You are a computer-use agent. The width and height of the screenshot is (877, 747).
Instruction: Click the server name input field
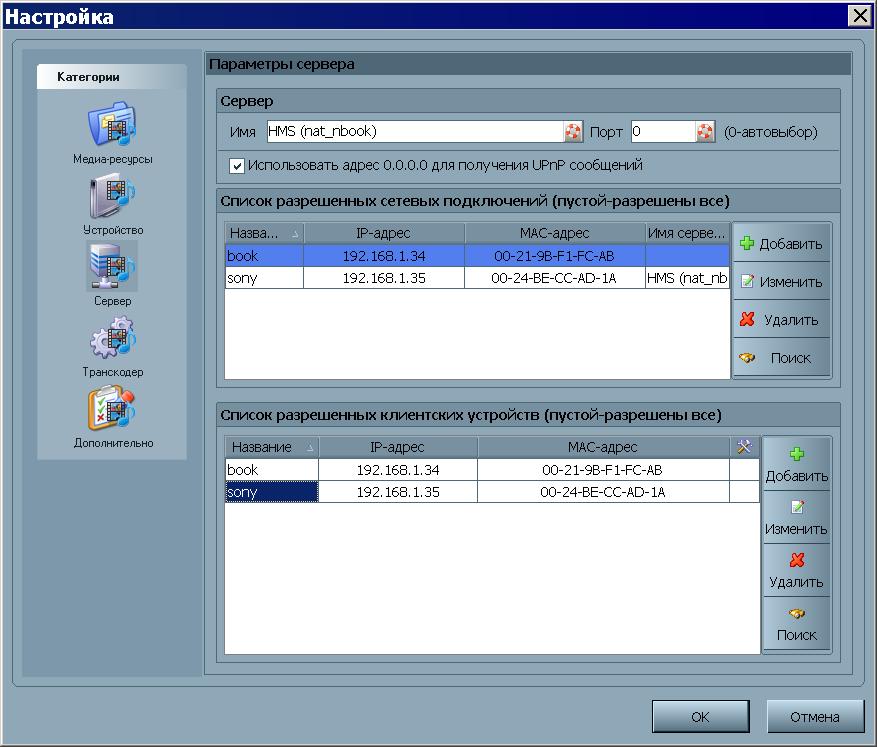click(x=415, y=132)
